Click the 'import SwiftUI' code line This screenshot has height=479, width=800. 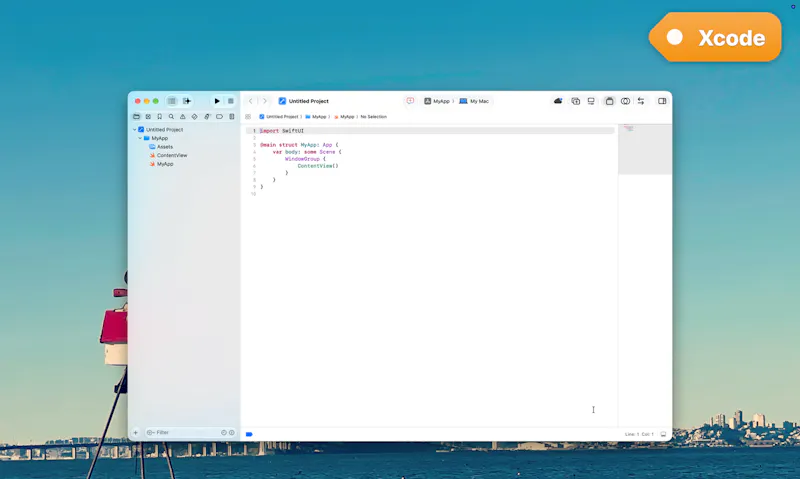(282, 131)
